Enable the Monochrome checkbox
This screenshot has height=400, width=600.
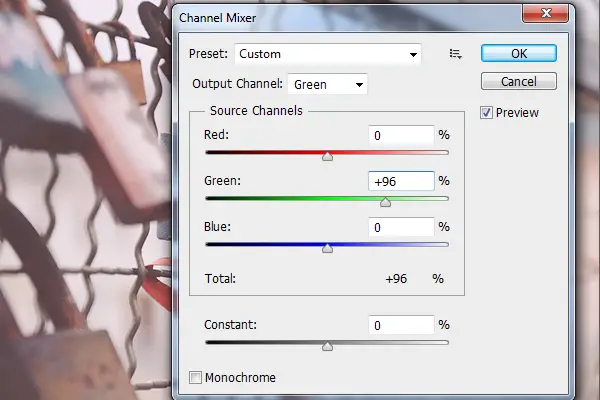tap(196, 377)
